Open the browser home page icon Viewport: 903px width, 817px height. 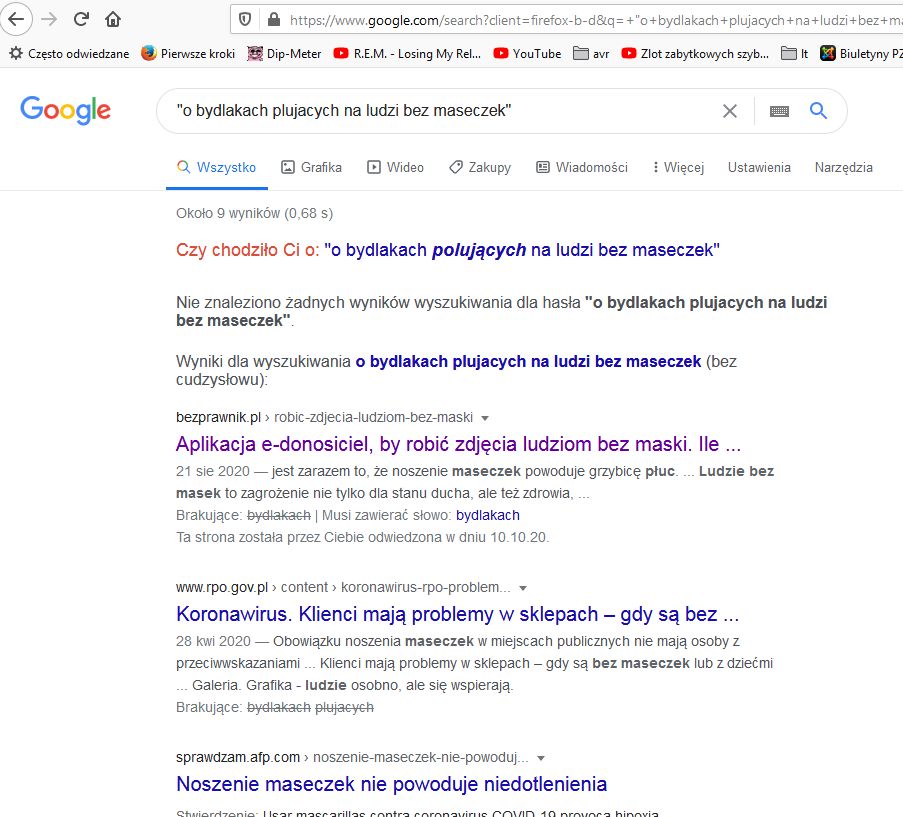pos(113,20)
